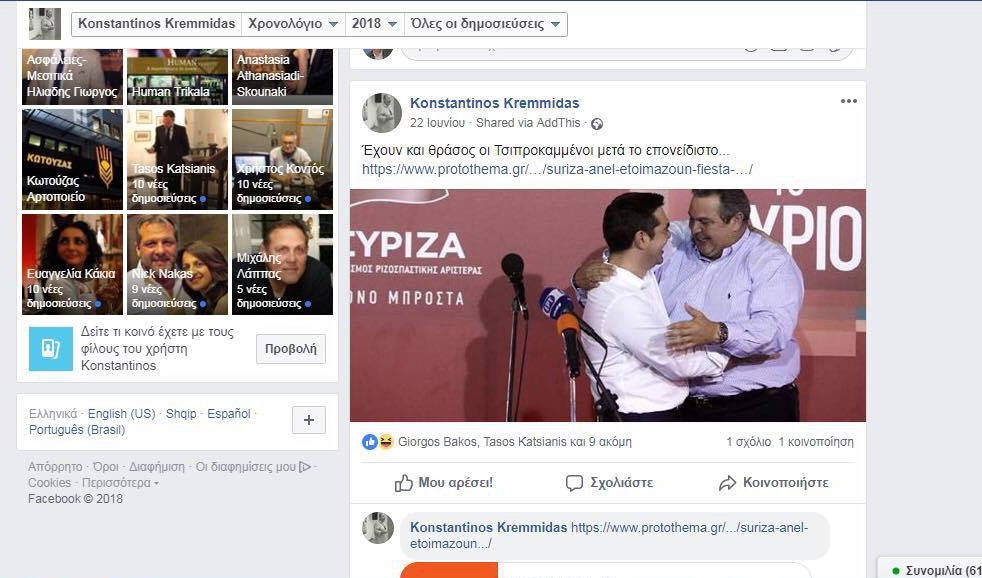
Task: Expand the Περισσότερα footer menu
Action: (x=120, y=483)
